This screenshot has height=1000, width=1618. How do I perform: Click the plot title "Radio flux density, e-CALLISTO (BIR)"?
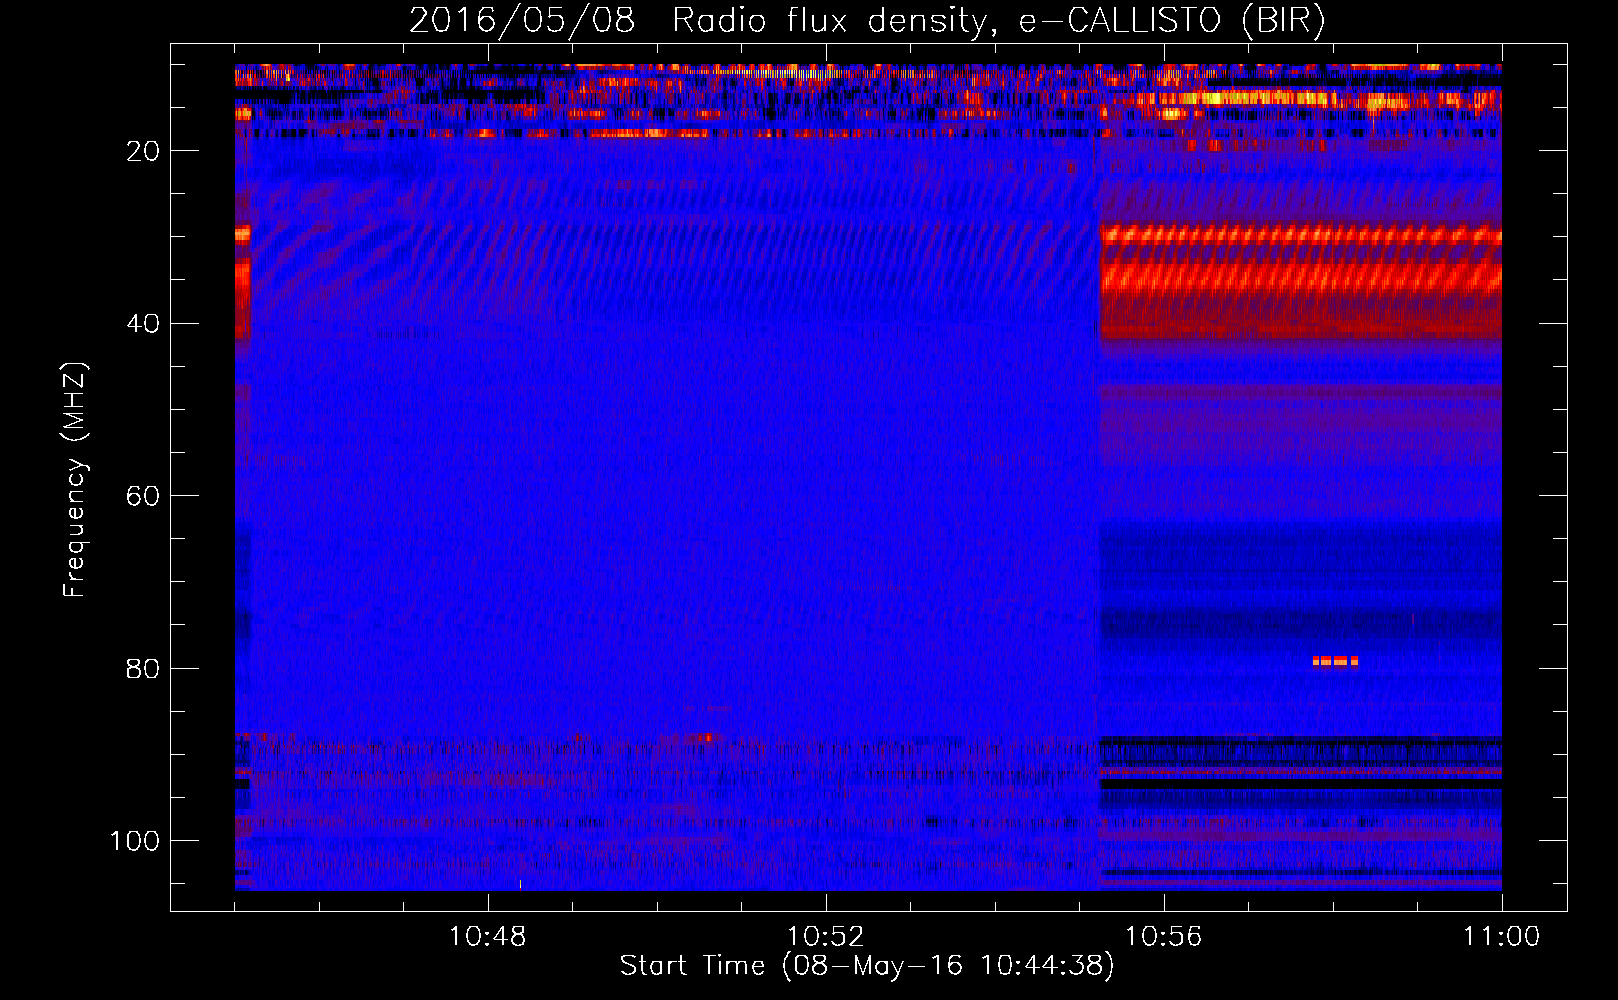999,20
